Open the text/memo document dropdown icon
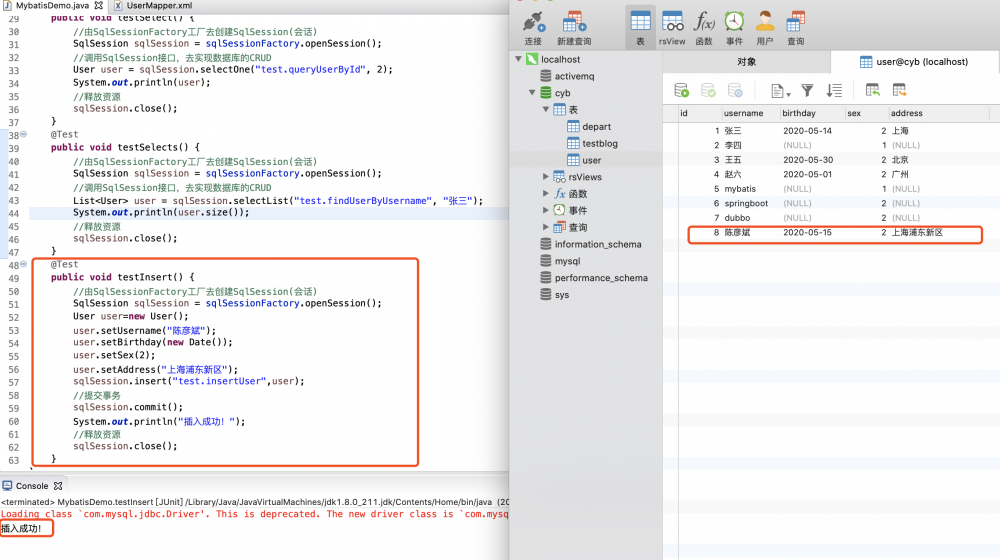The height and width of the screenshot is (560, 1000). tap(780, 91)
